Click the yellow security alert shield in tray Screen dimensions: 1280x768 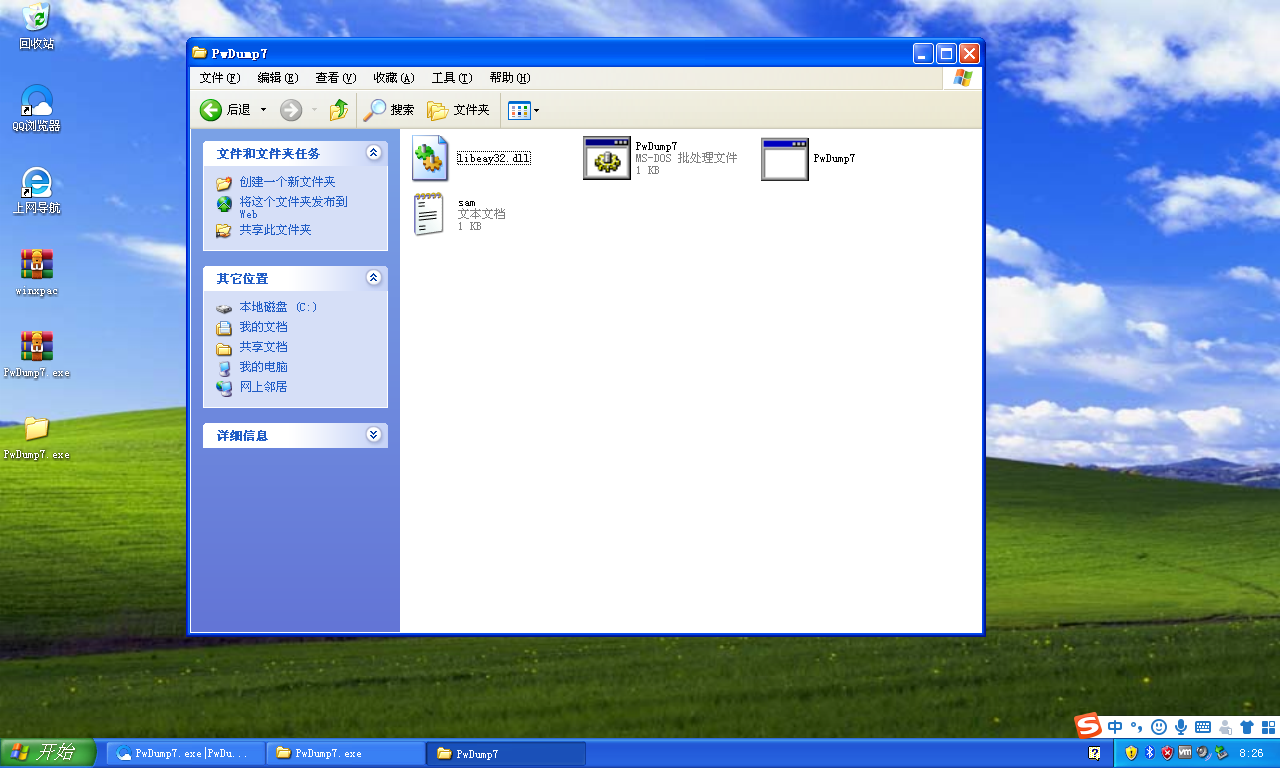click(1131, 753)
